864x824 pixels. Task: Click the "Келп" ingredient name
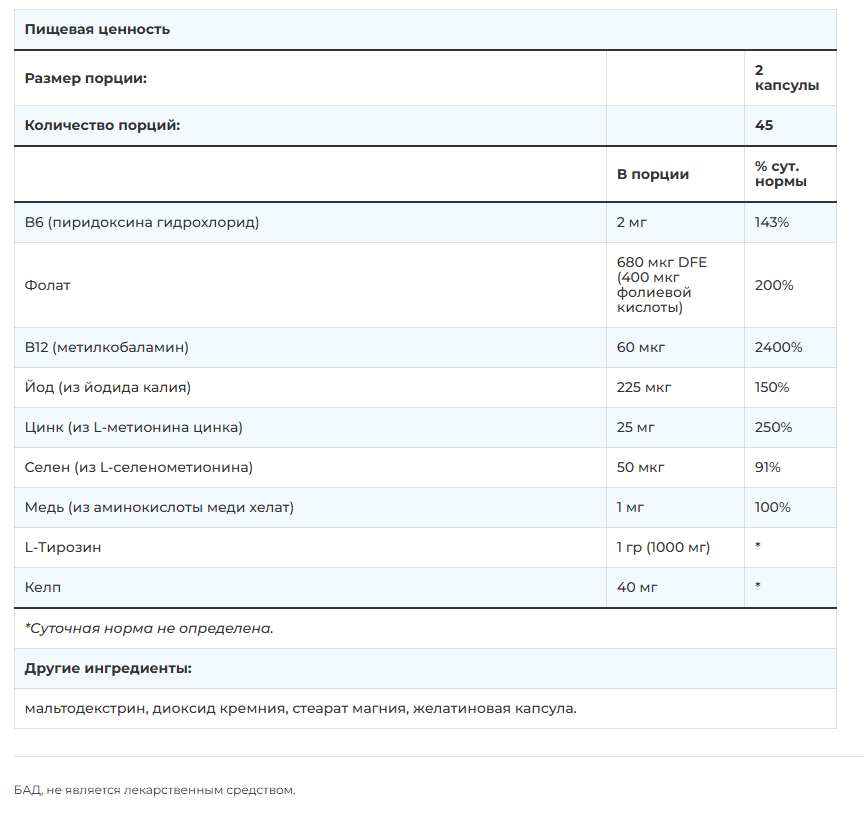point(42,587)
